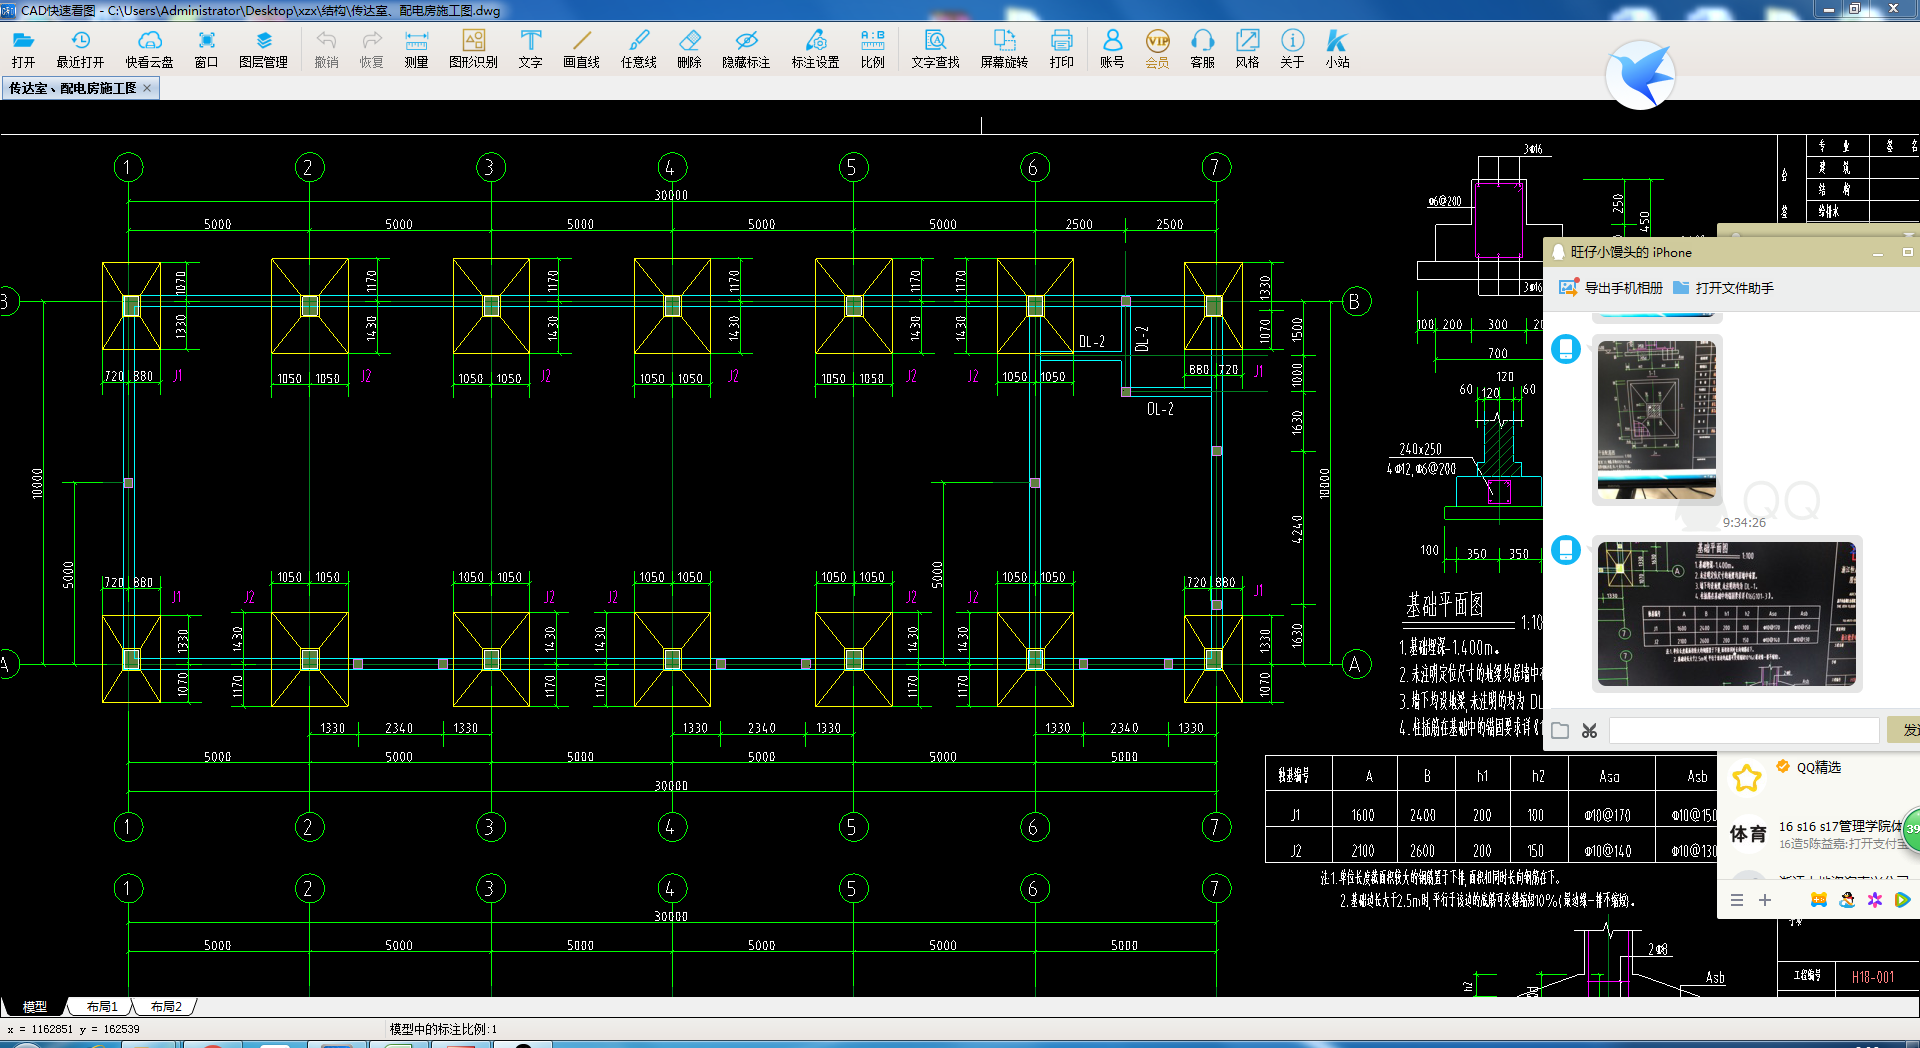Select the 删除 eraser tool
Screen dimensions: 1920x1048
(x=689, y=48)
